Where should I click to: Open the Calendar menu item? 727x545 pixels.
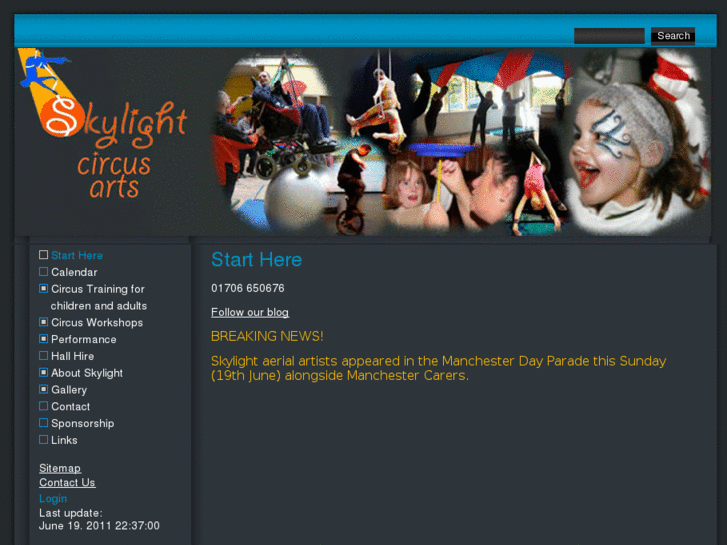(x=74, y=272)
